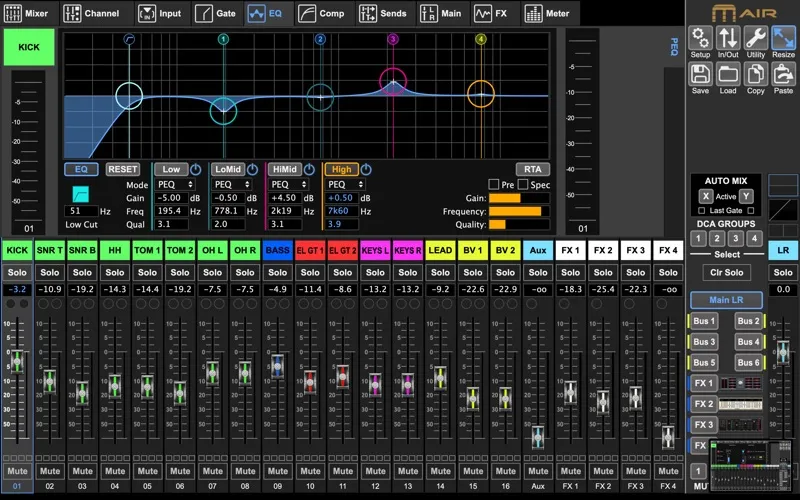Click the Save floppy disk icon
Image resolution: width=800 pixels, height=500 pixels.
pos(700,74)
